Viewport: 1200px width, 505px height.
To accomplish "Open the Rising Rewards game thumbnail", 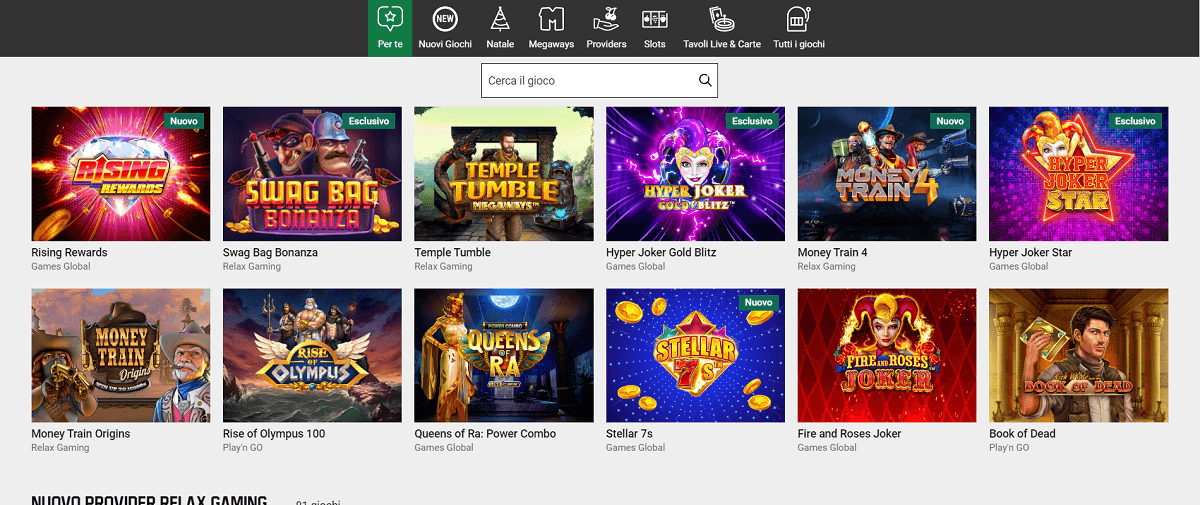I will point(121,174).
